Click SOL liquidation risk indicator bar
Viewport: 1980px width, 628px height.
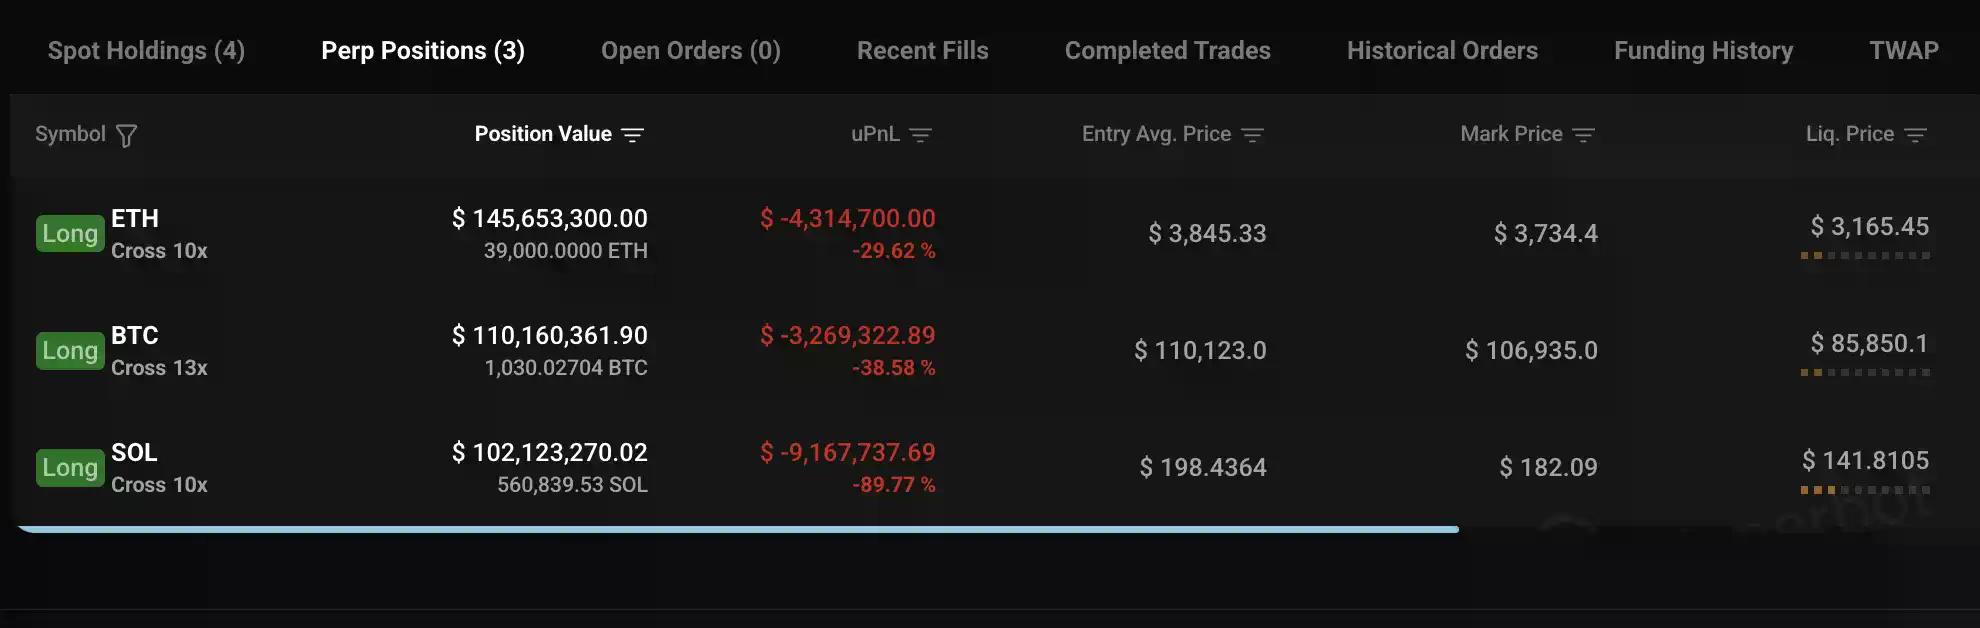point(1865,490)
